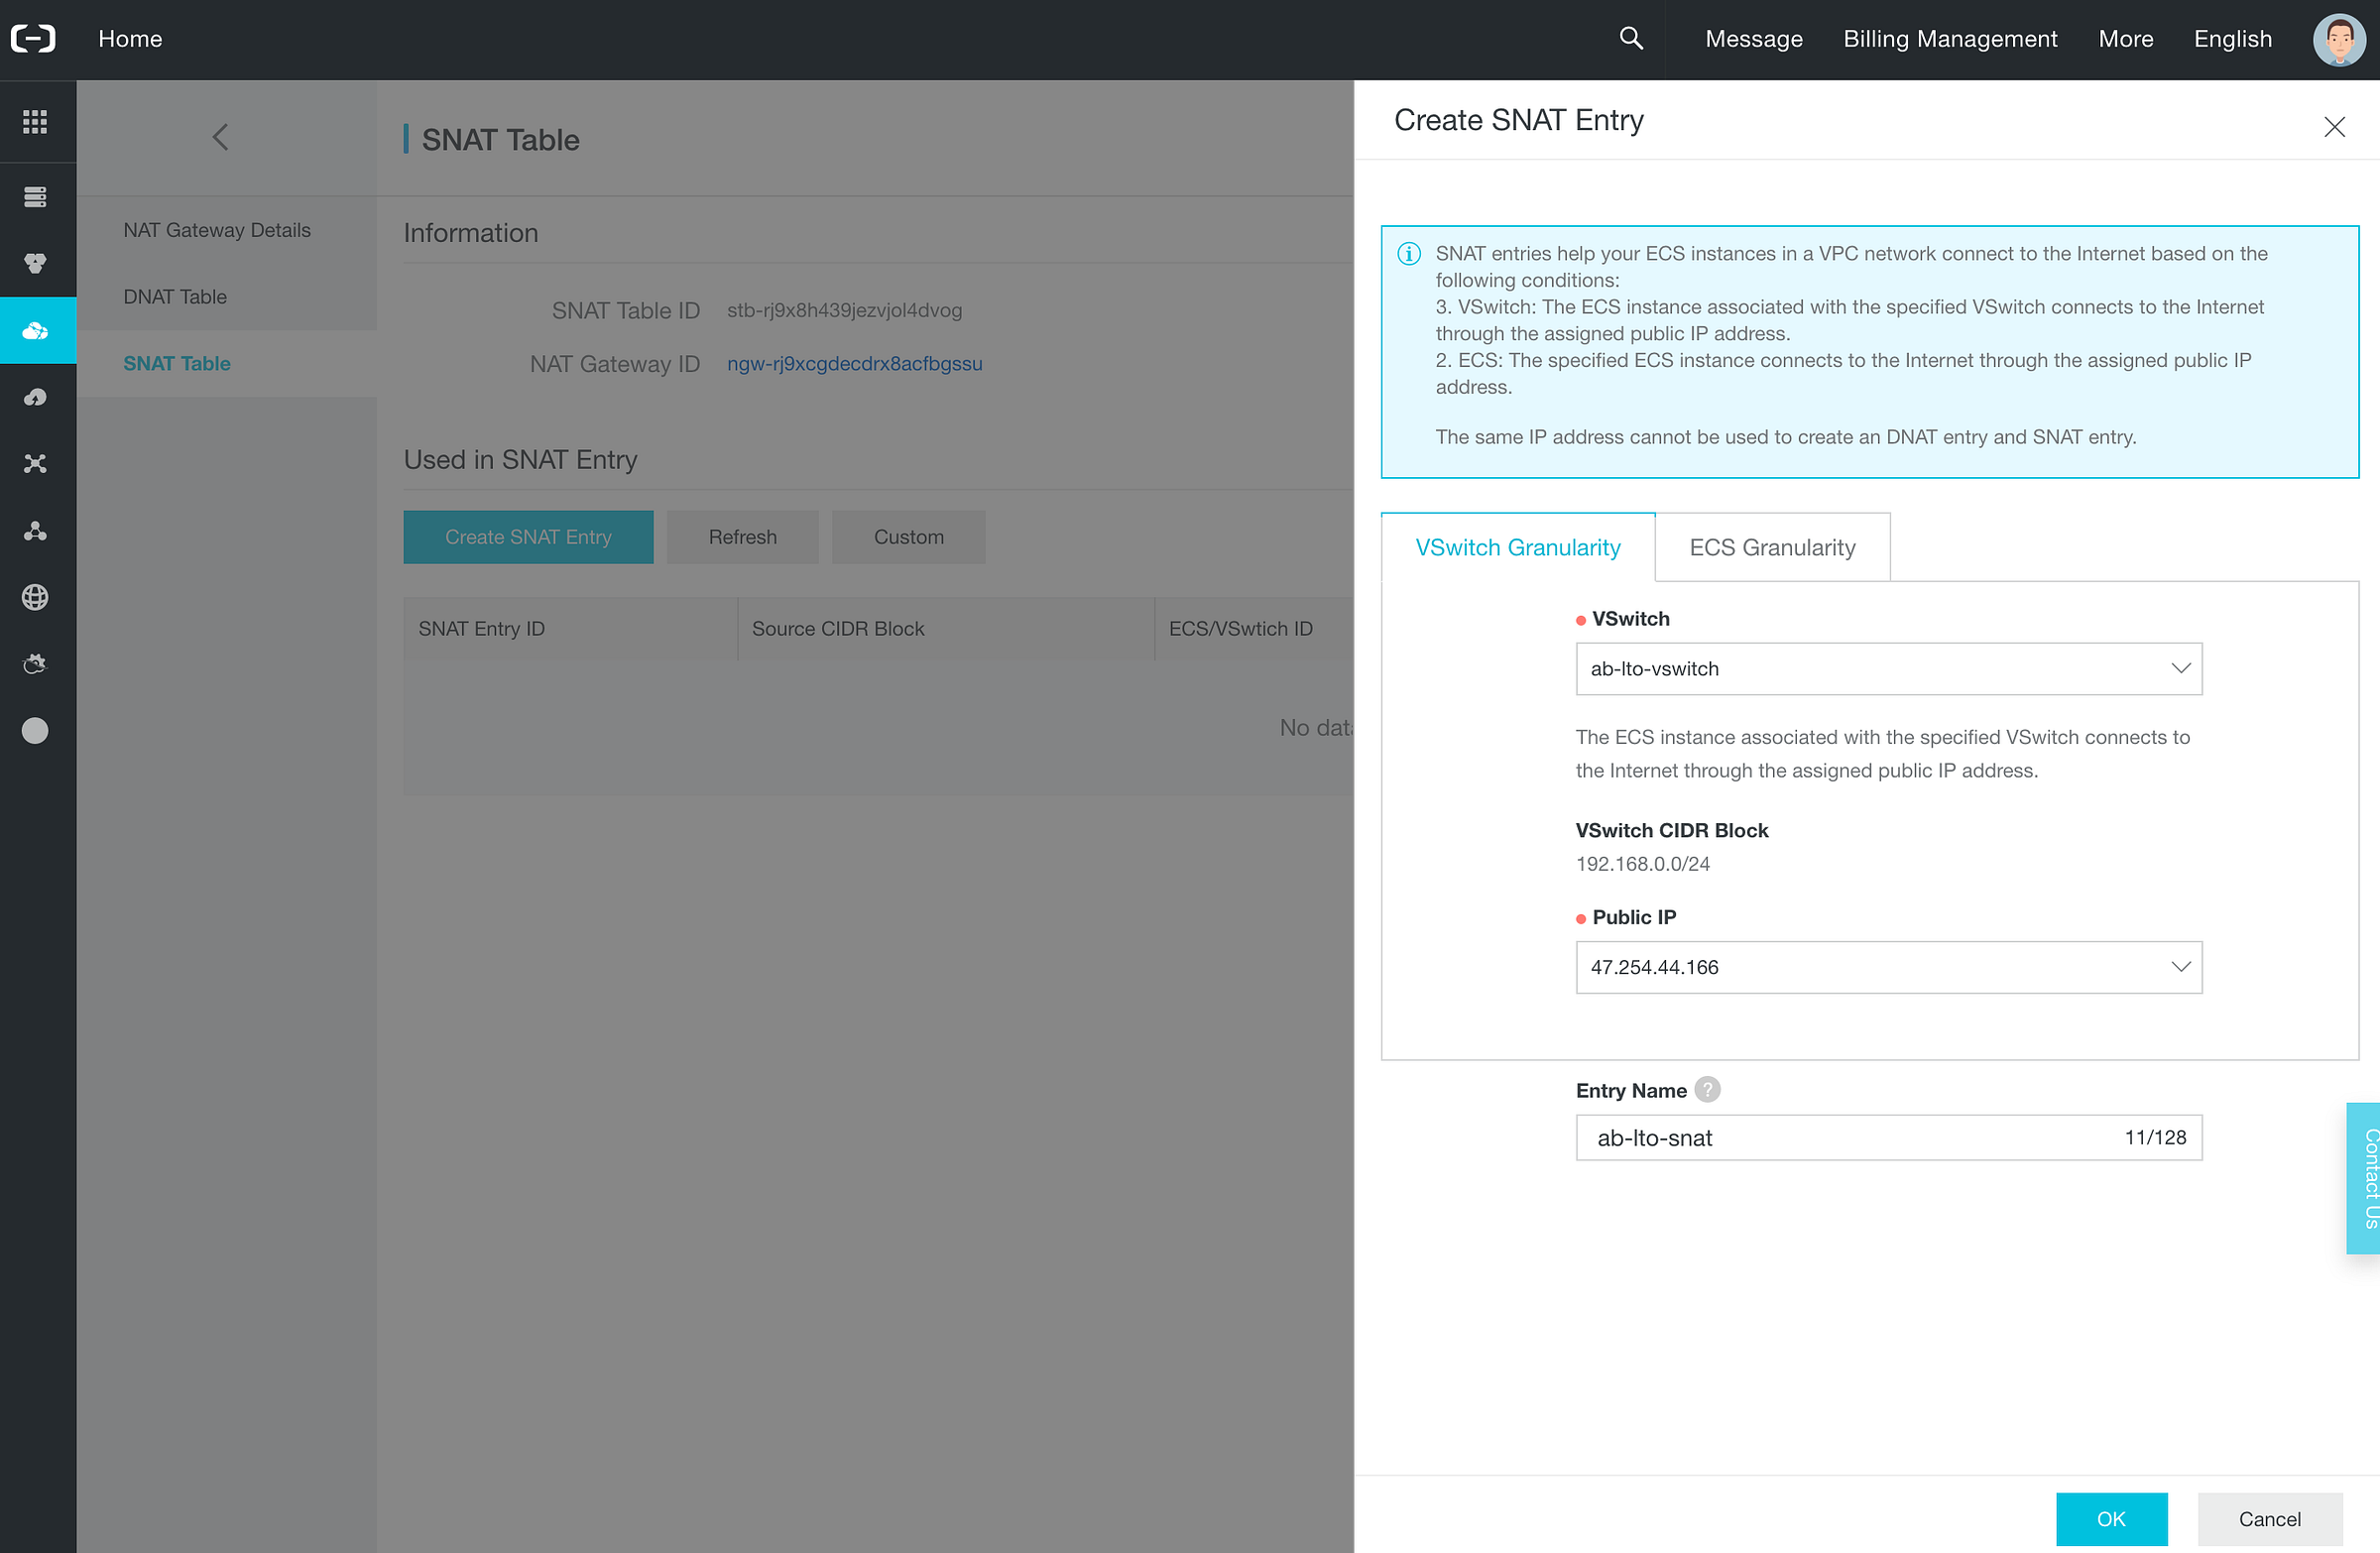Expand the VSwitch dropdown
The image size is (2380, 1553).
tap(1888, 668)
